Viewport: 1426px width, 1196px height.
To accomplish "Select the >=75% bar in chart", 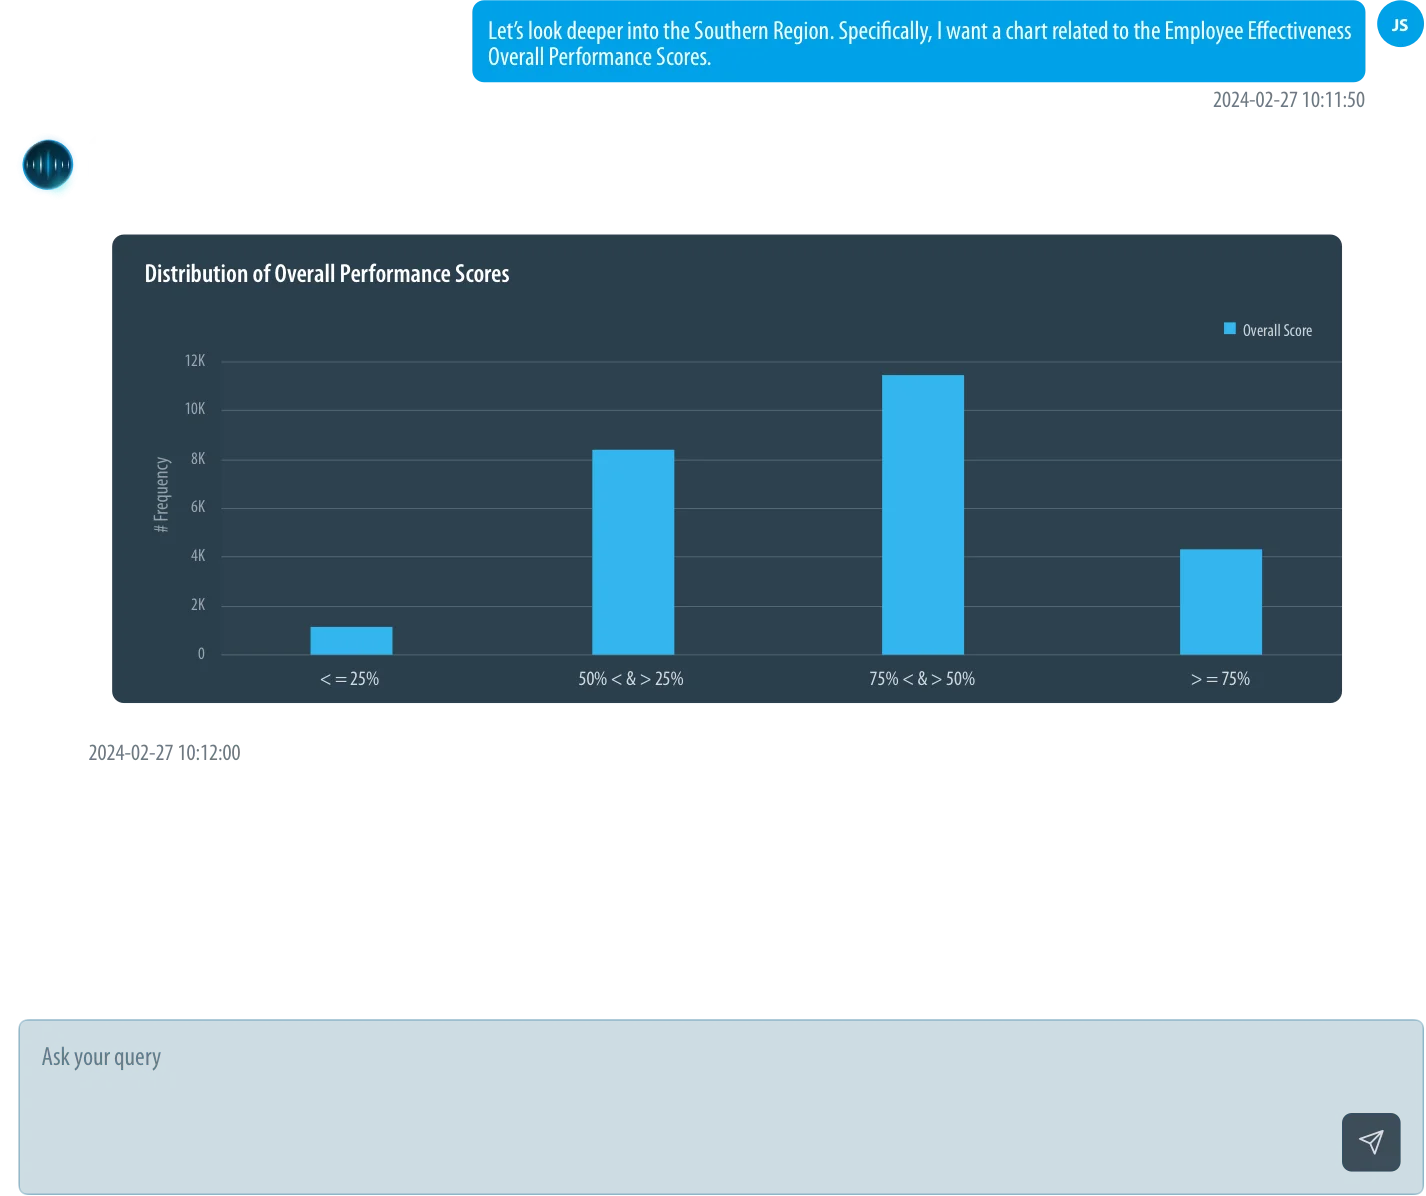I will 1220,601.
